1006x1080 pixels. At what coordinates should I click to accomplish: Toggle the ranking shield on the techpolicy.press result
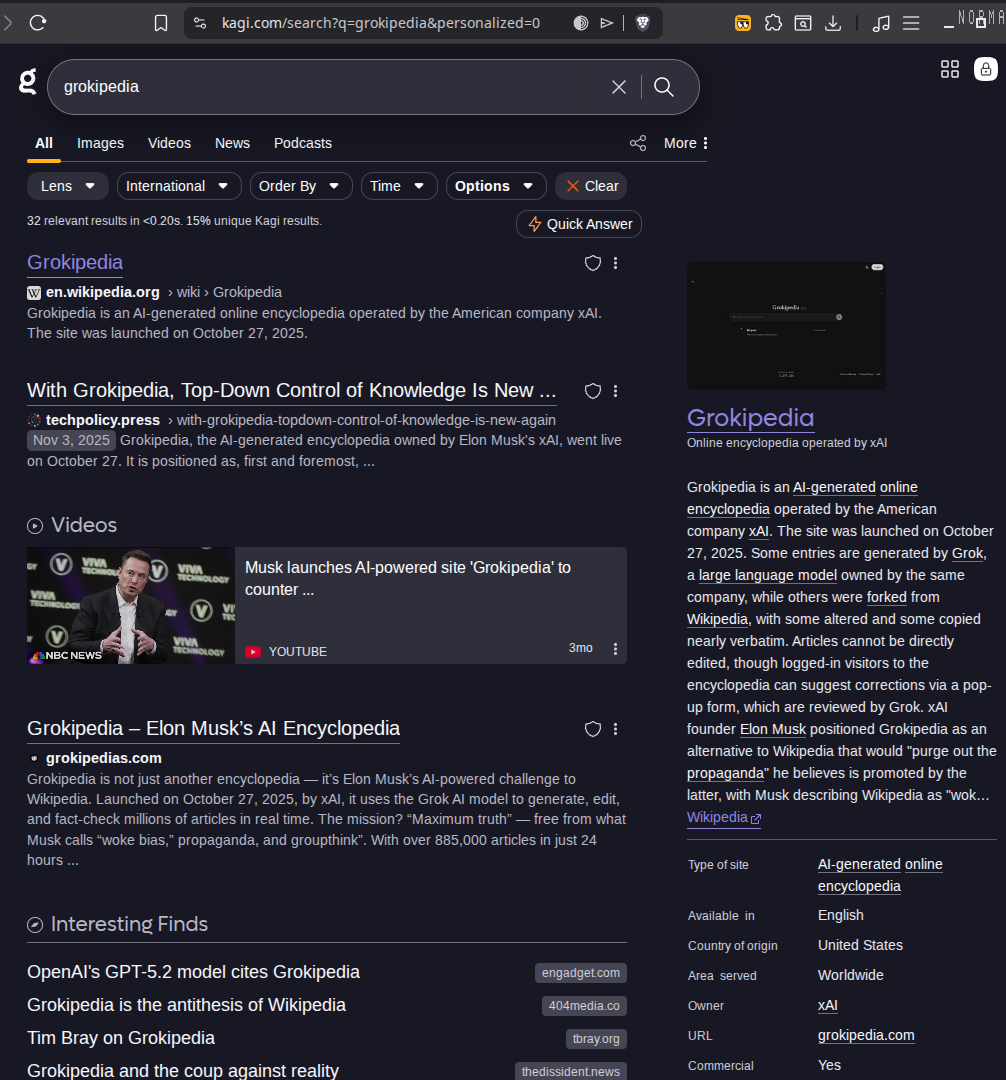(592, 391)
